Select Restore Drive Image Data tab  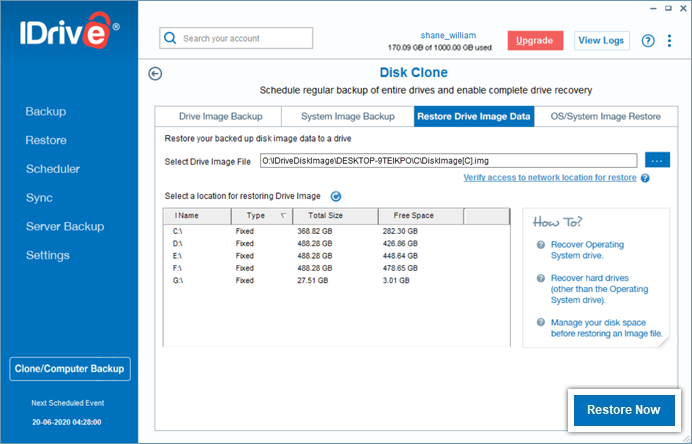coord(474,117)
